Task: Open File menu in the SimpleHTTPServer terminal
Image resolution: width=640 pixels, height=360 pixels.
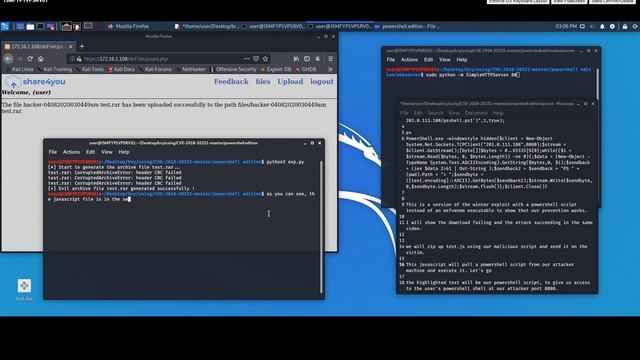Action: pos(391,60)
